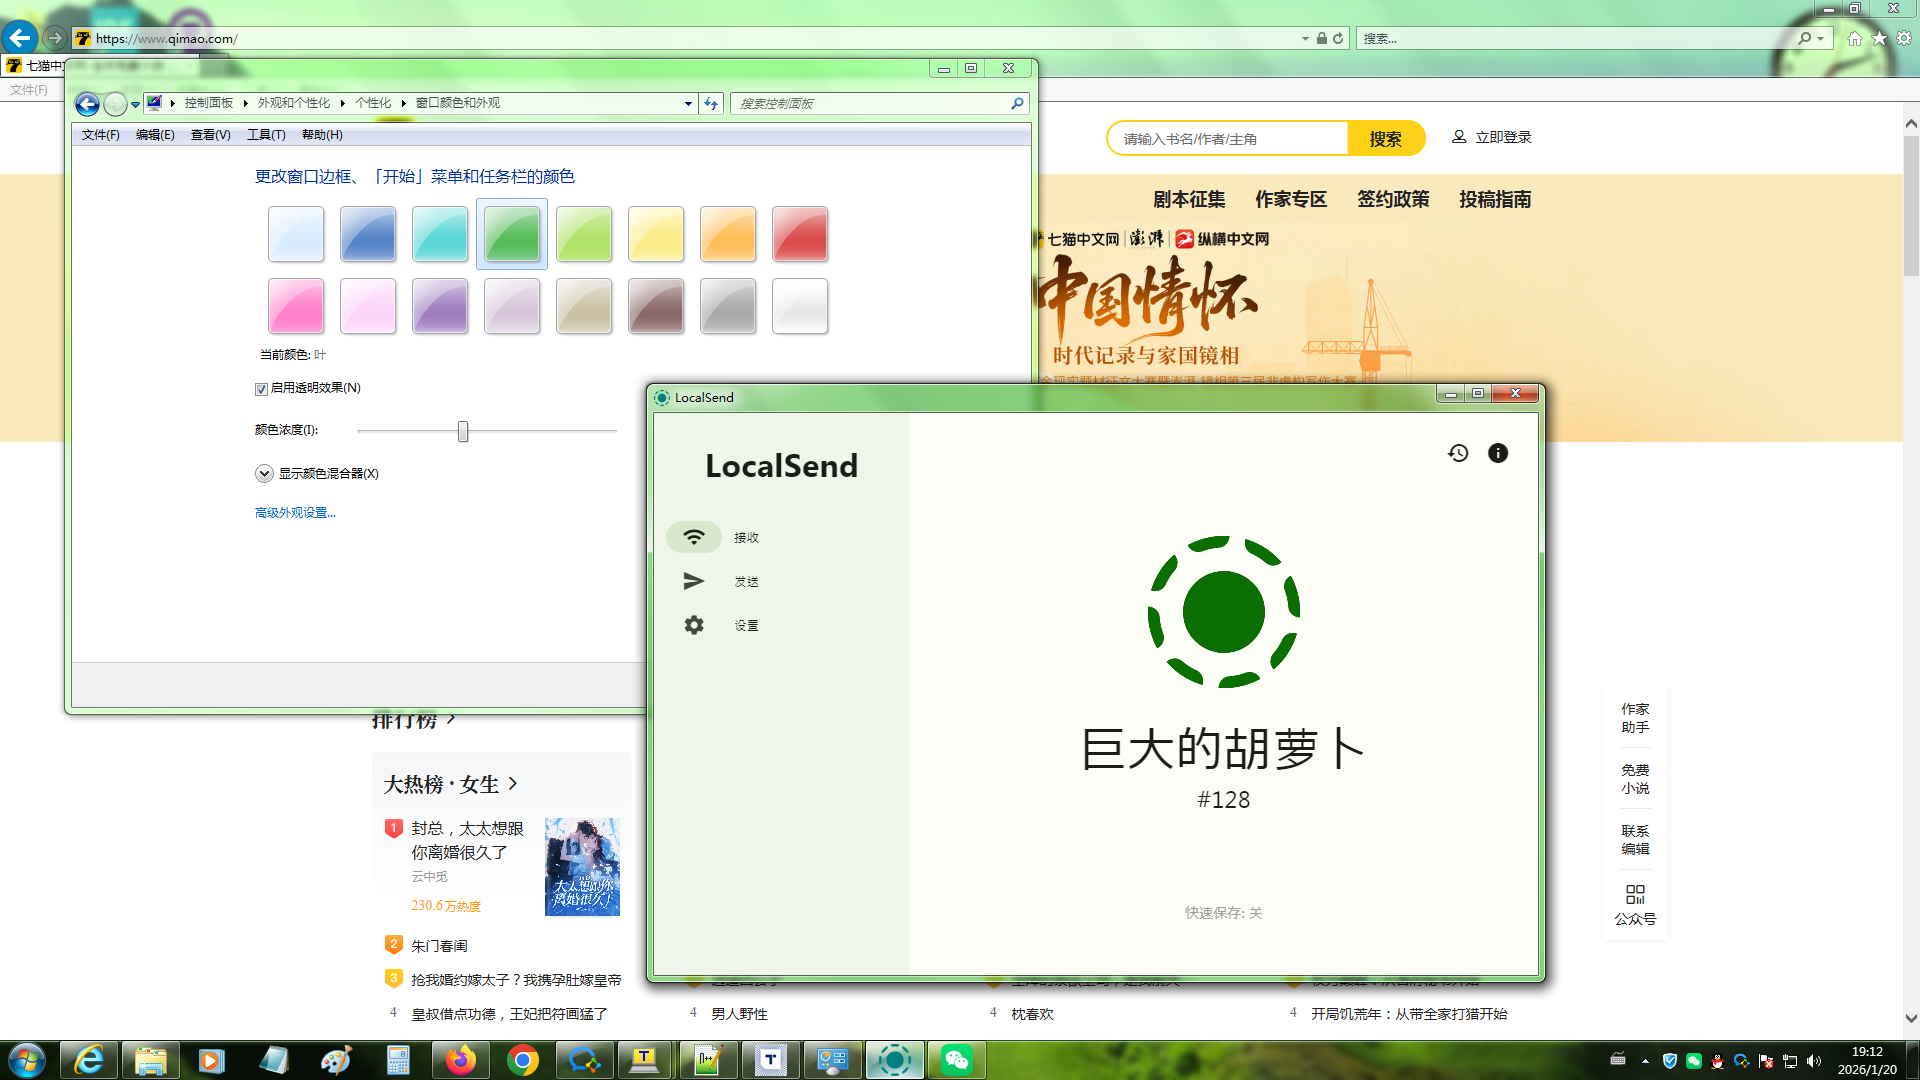
Task: Open the official account QR code icon
Action: click(x=1635, y=894)
